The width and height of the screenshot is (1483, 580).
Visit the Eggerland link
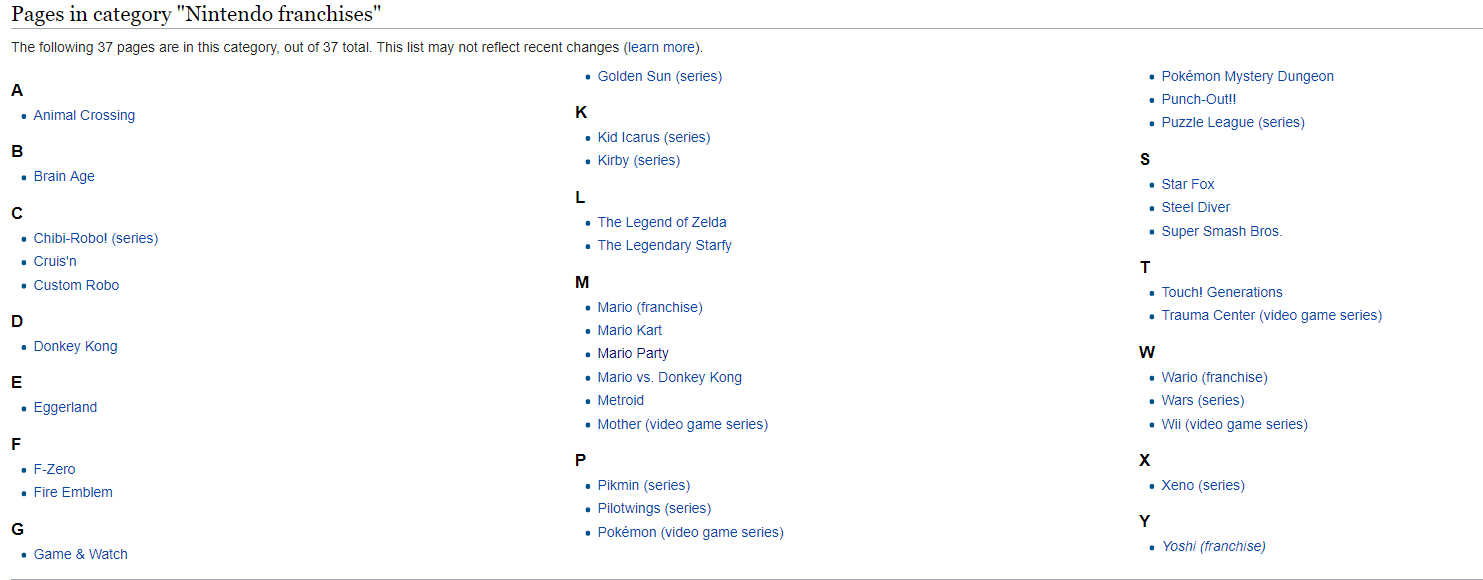pos(65,407)
